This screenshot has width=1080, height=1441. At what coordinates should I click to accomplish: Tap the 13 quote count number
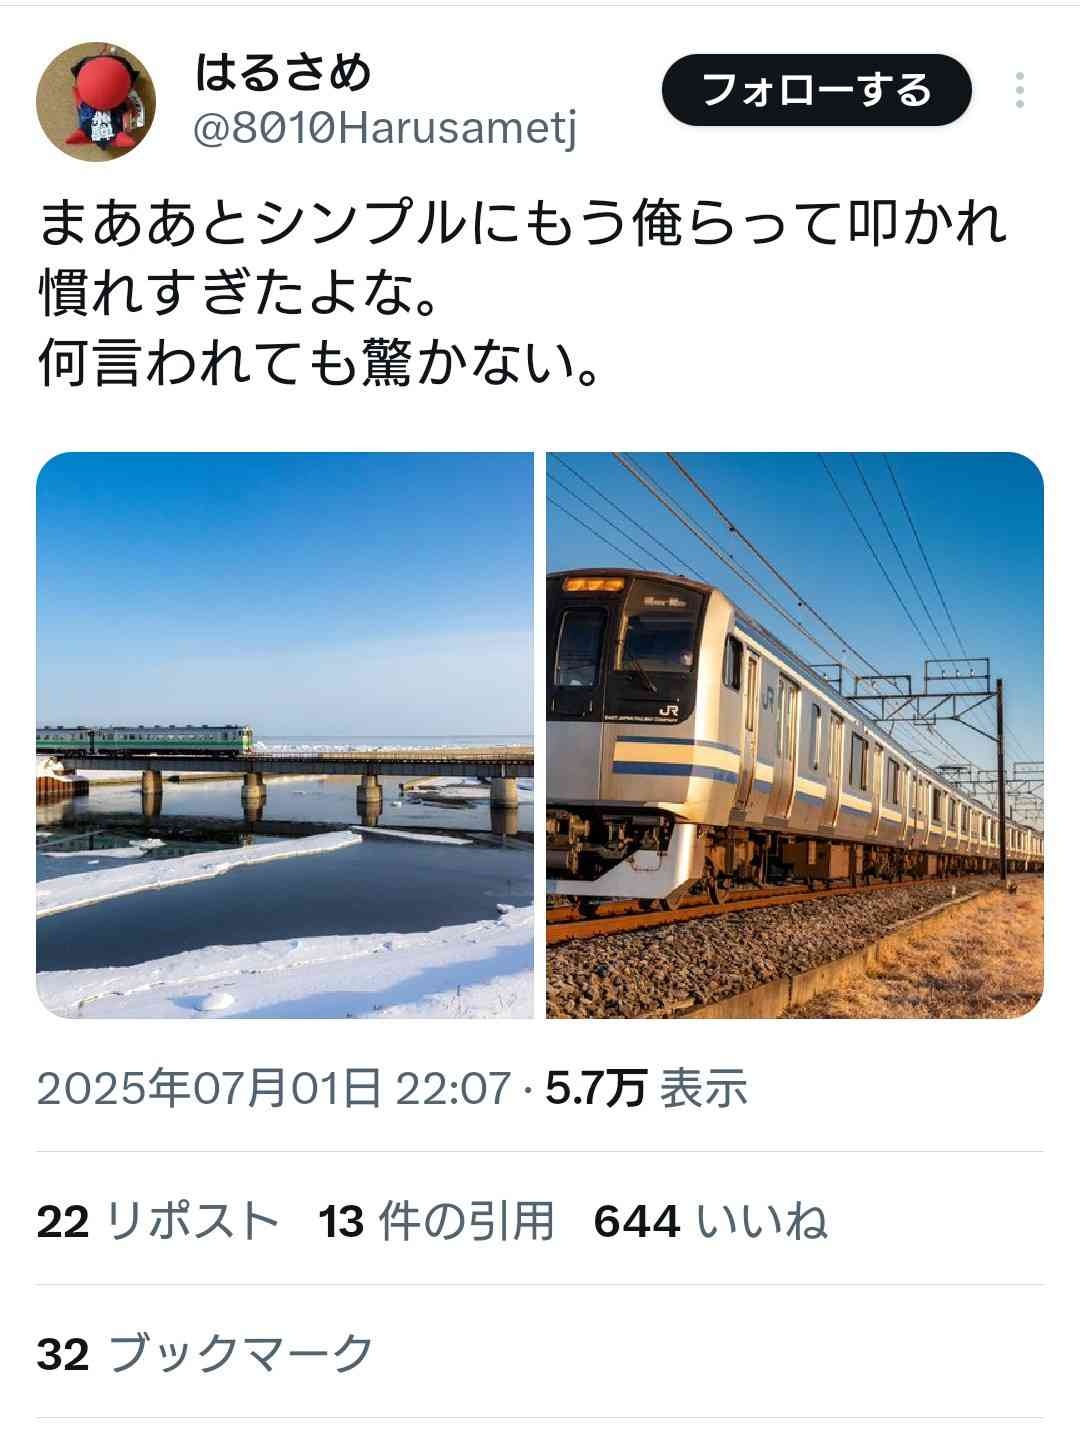tap(341, 1222)
